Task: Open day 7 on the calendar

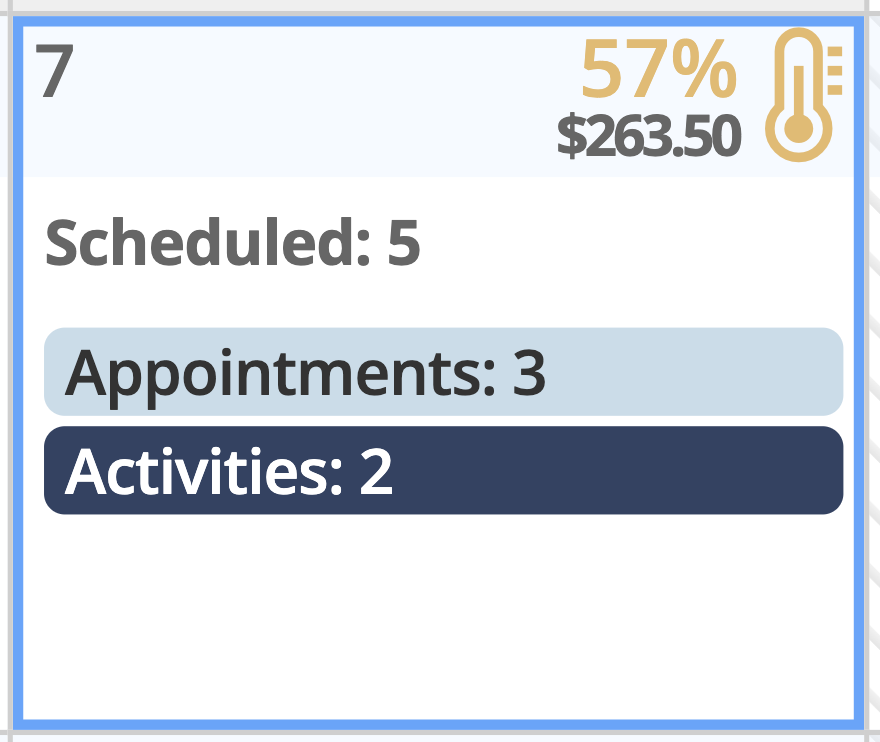Action: (55, 73)
